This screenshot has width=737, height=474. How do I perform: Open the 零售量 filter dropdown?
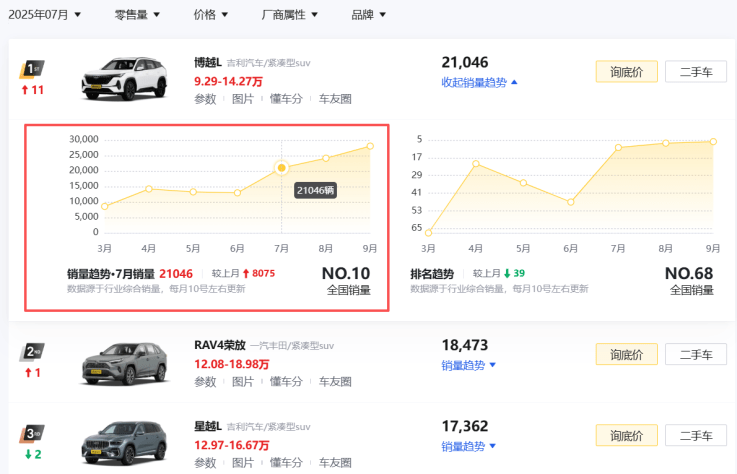click(137, 15)
